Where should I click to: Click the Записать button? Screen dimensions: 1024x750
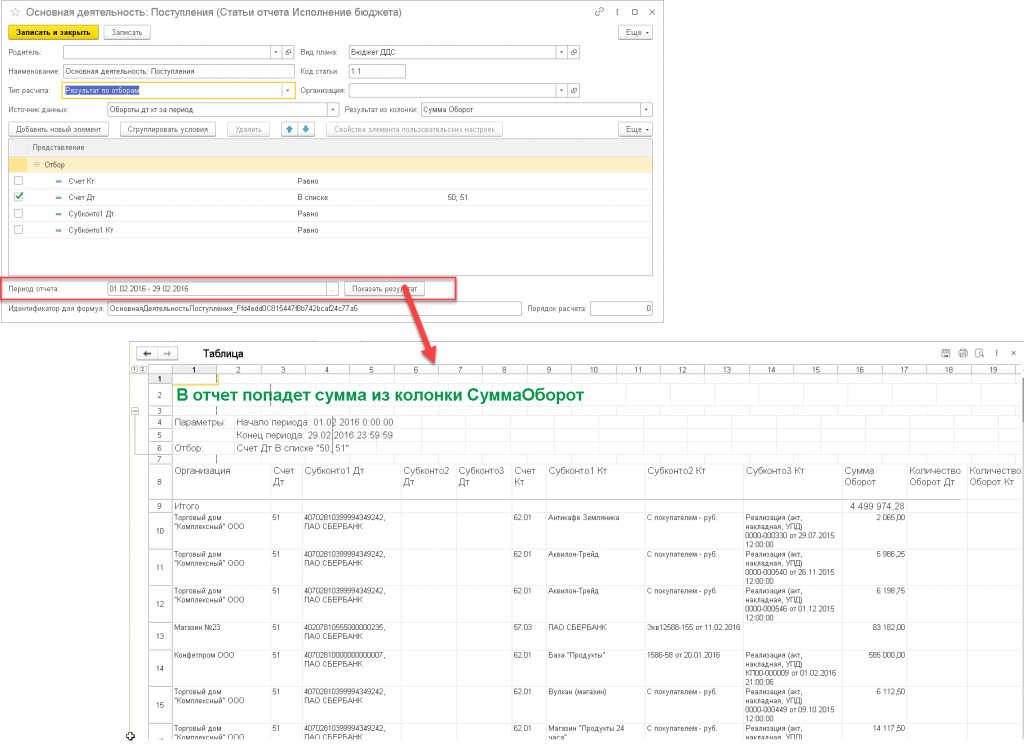click(x=127, y=33)
